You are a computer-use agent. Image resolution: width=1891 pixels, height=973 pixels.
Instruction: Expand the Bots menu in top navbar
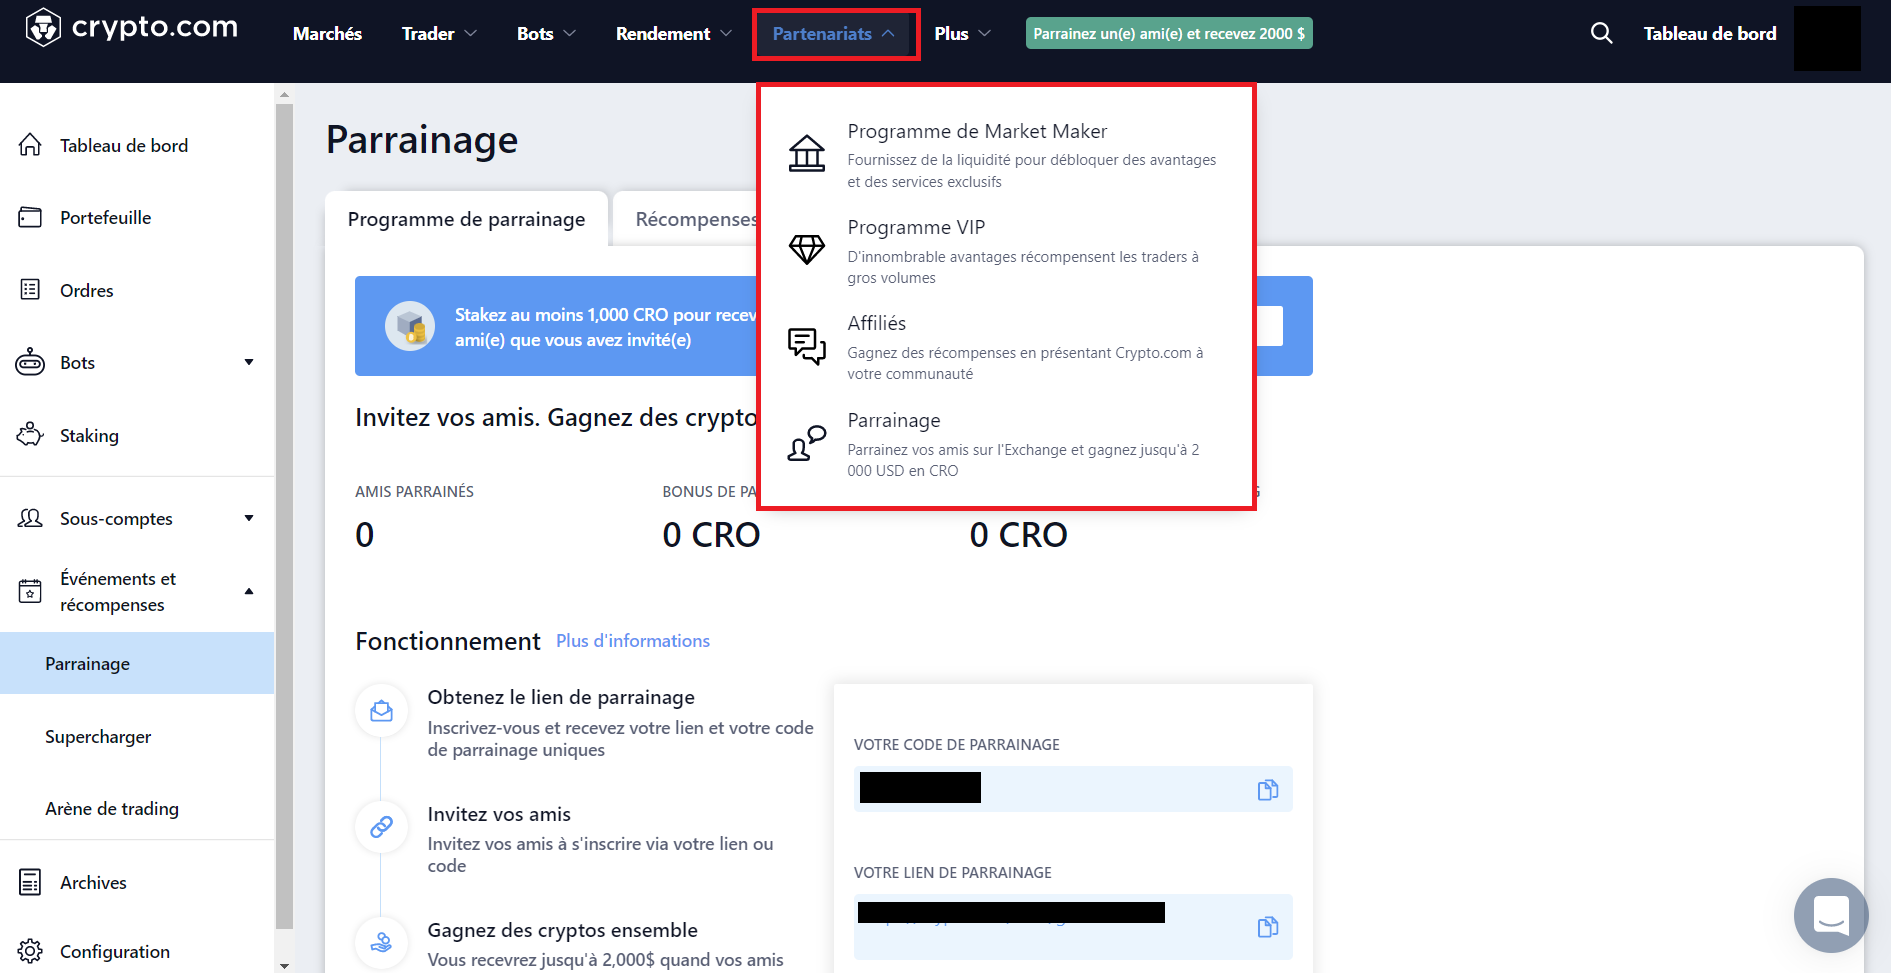coord(546,33)
